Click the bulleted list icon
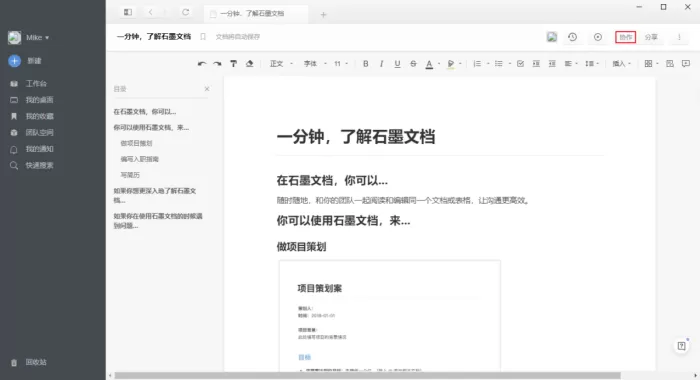Viewport: 700px width, 380px height. [499, 64]
